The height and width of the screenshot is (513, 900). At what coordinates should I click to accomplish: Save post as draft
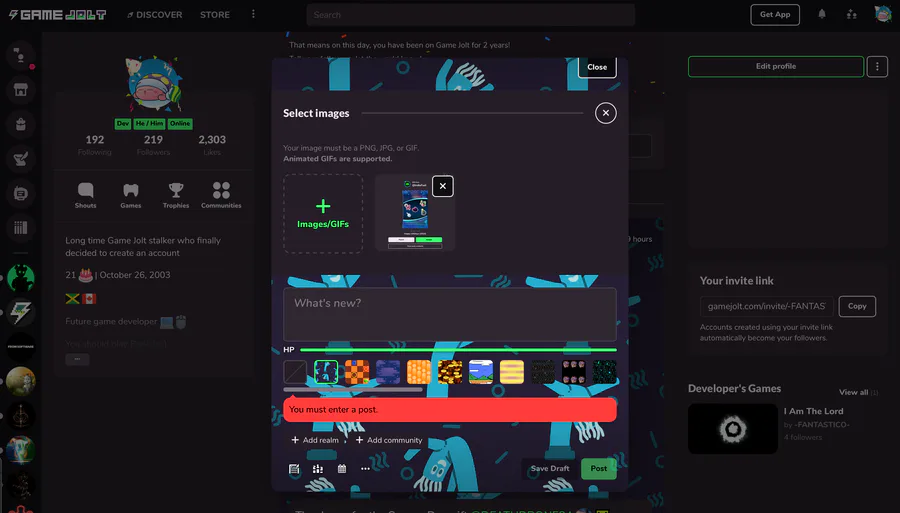[x=550, y=469]
